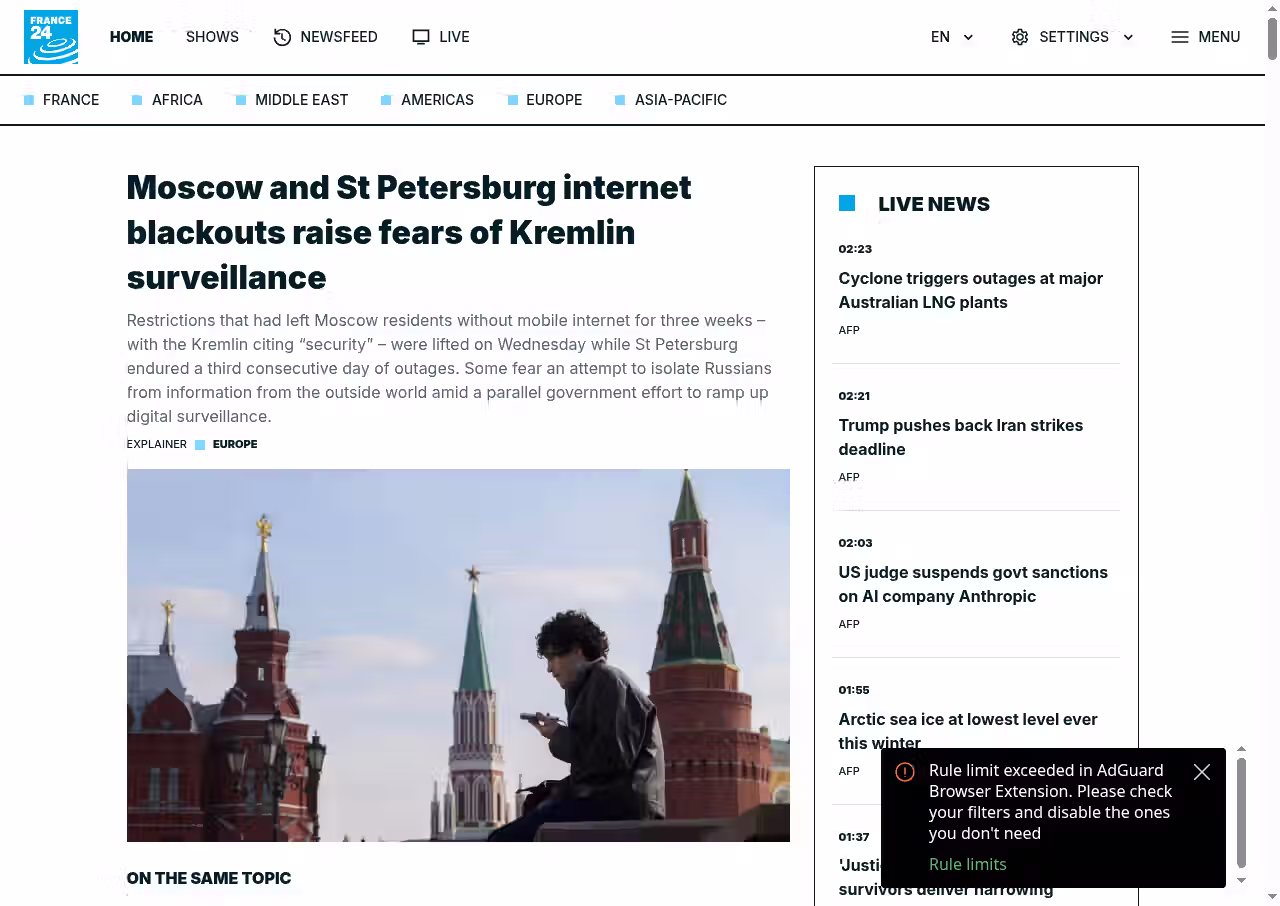Screen dimensions: 1280x906
Task: Click the Kremlin towers article photo
Action: point(458,655)
